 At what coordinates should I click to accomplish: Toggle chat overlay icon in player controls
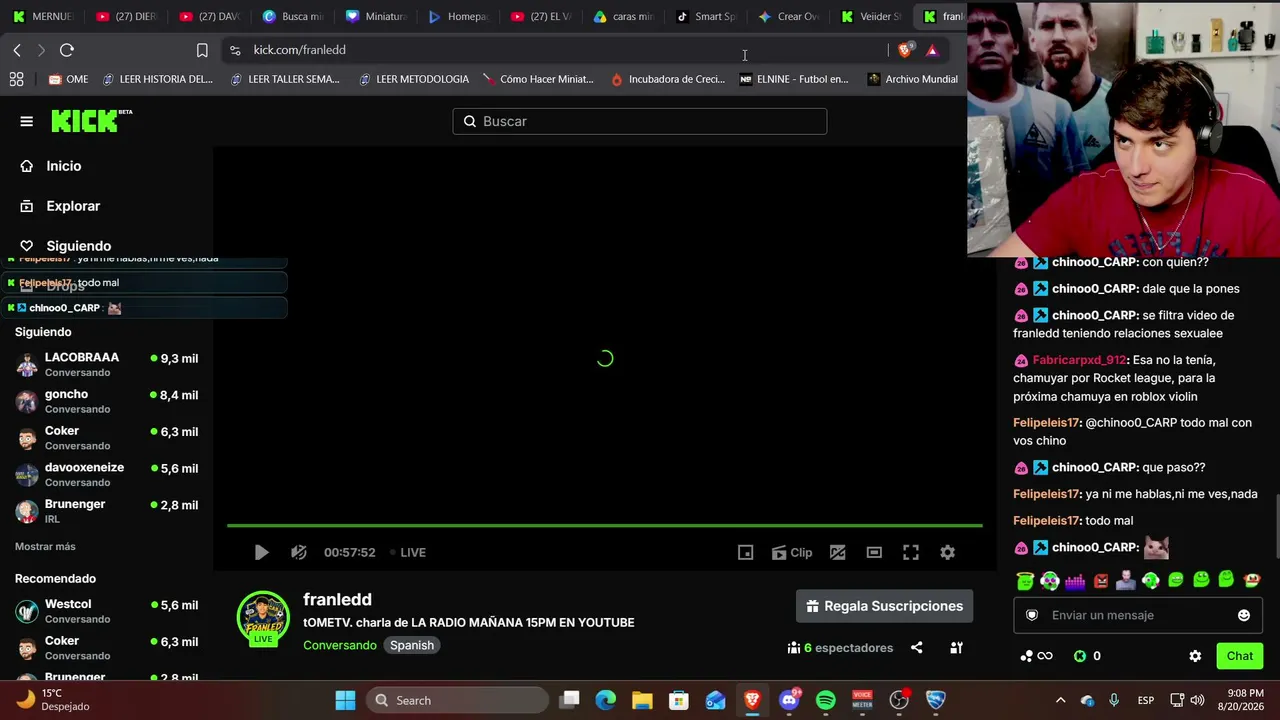coord(838,552)
